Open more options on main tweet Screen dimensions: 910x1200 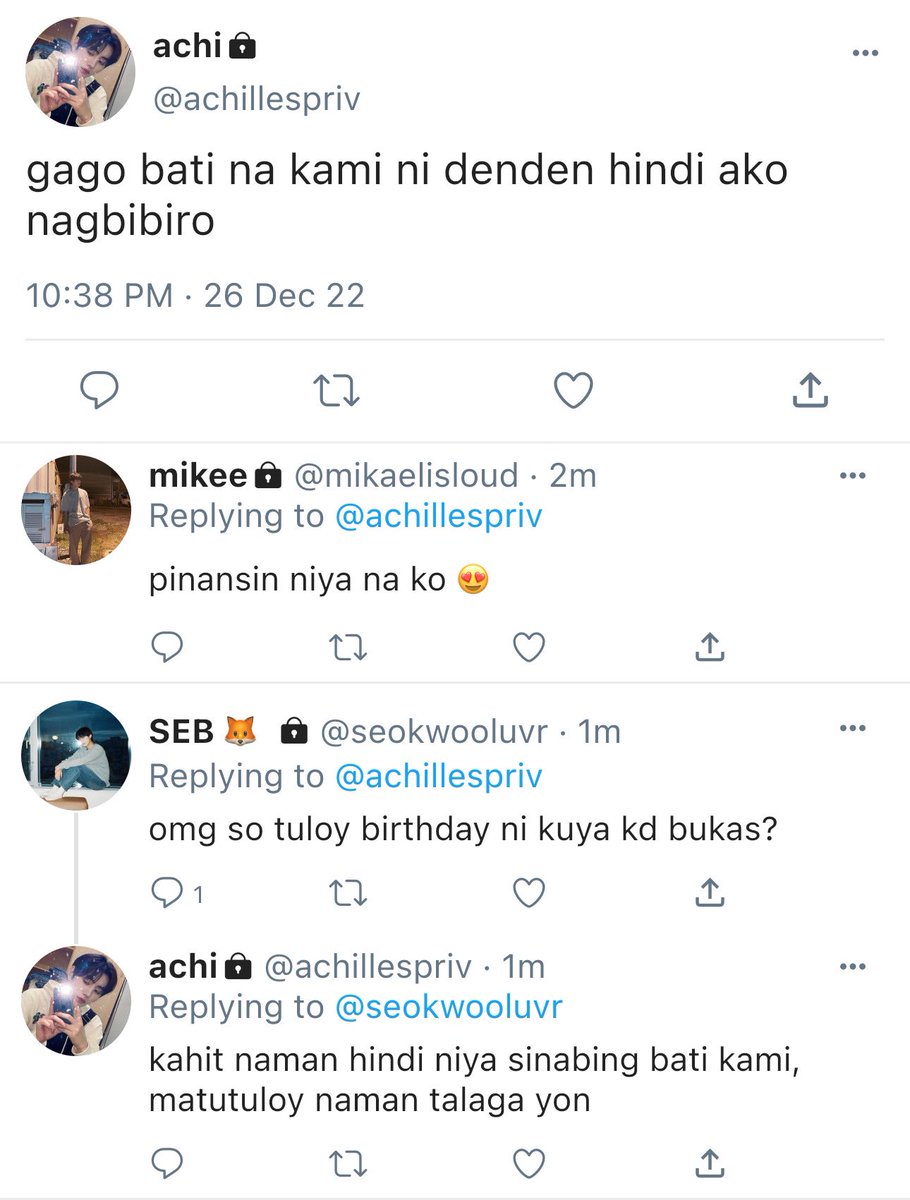click(865, 53)
